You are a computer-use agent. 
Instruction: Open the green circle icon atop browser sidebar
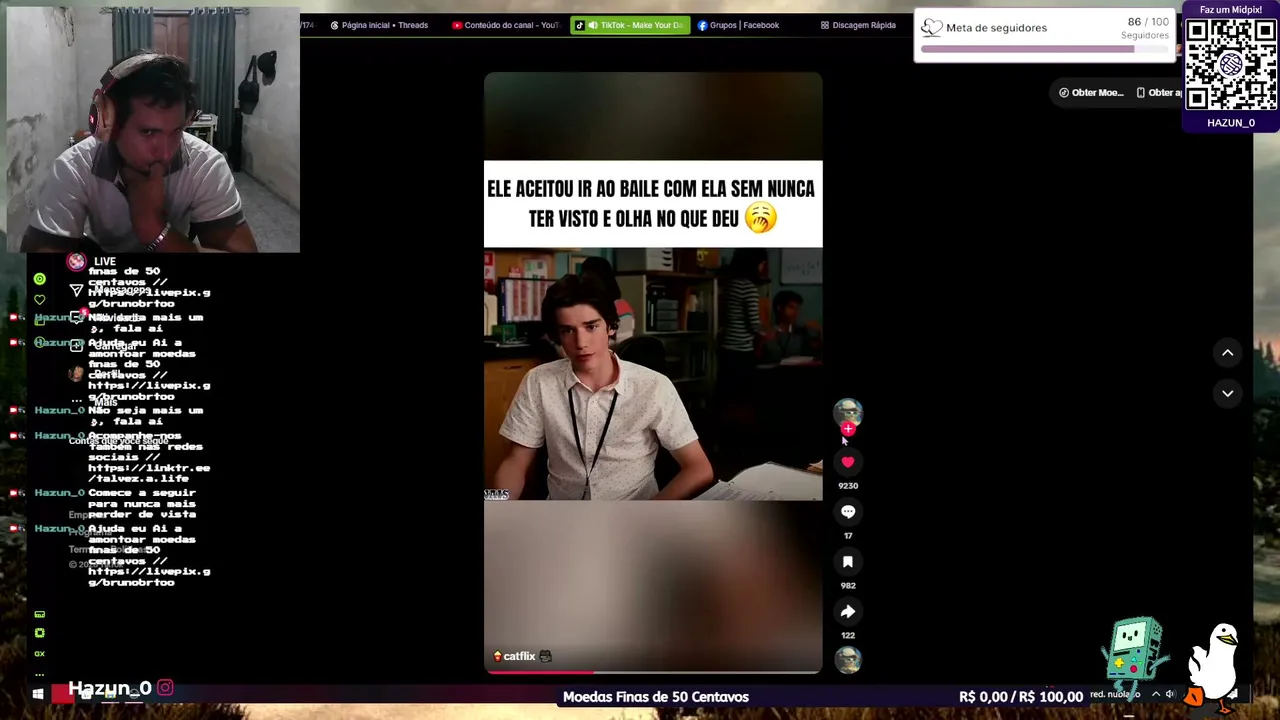coord(39,279)
